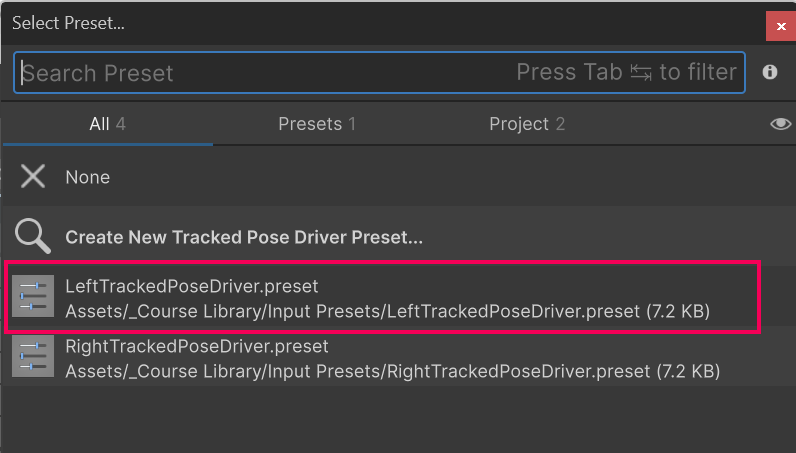The width and height of the screenshot is (796, 453).
Task: Click the LeftTrackedPoseDriver preset sliders icon
Action: [x=33, y=298]
